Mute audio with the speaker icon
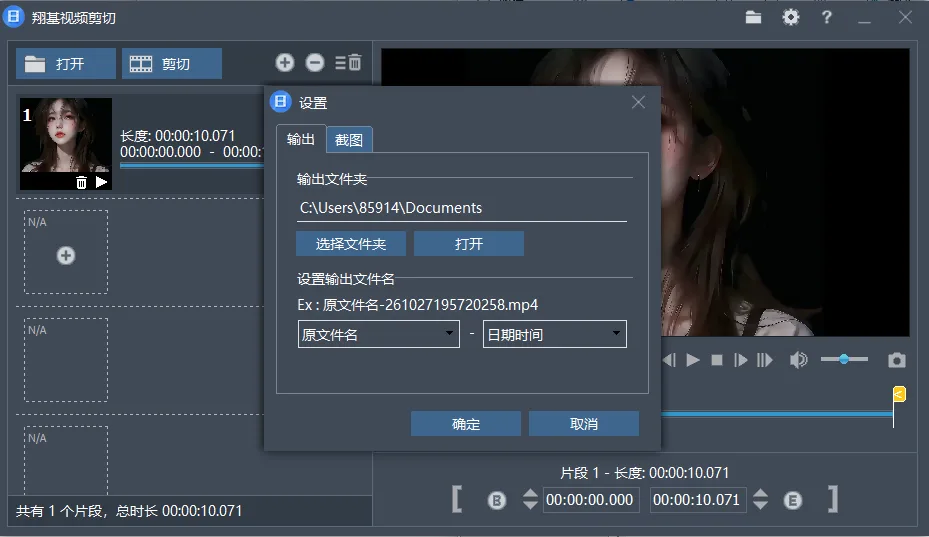Viewport: 929px width, 537px height. (x=799, y=360)
